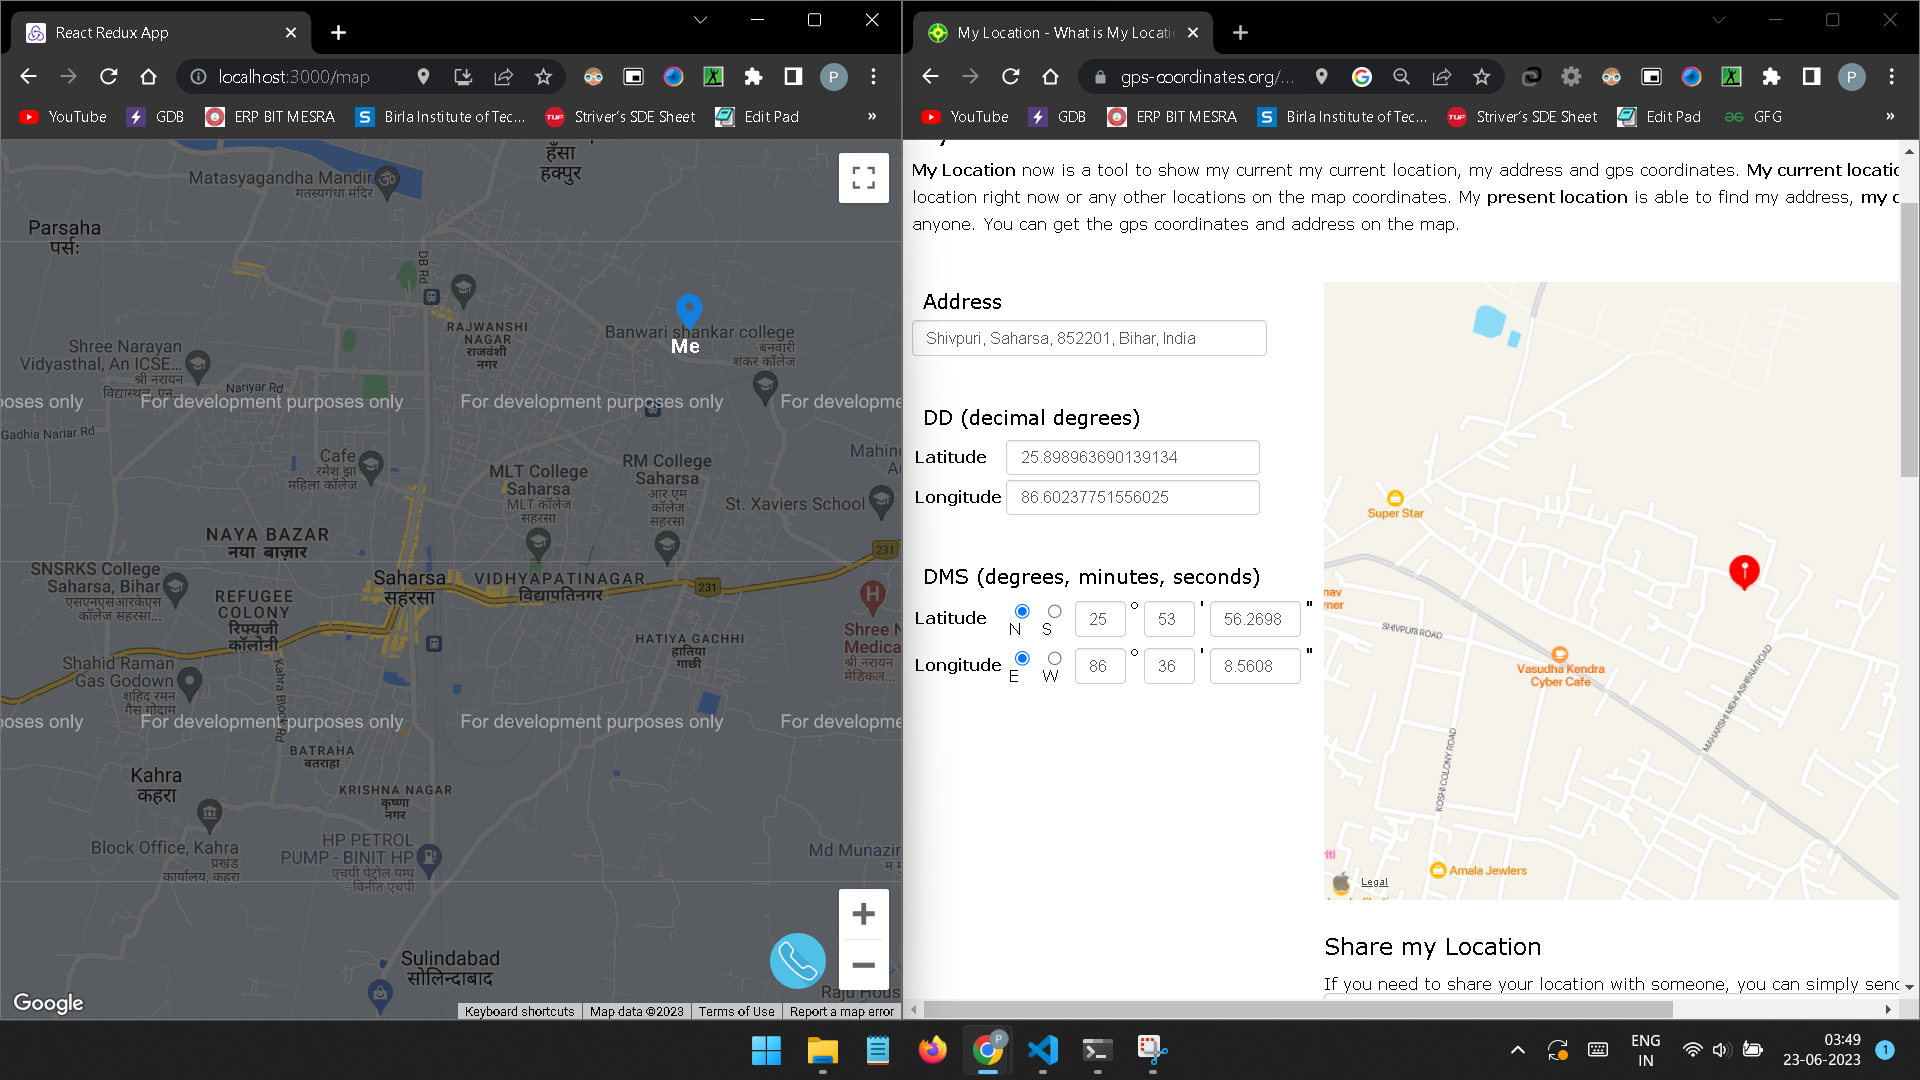This screenshot has width=1920, height=1080.
Task: Click the 'Report a map error' link
Action: click(841, 1012)
